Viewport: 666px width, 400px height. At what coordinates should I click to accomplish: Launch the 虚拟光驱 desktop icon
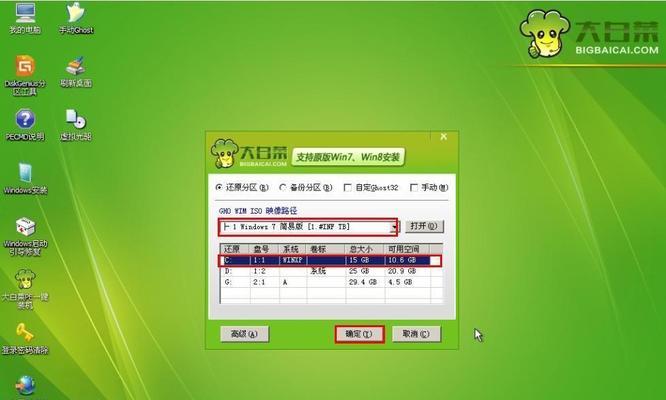click(76, 125)
